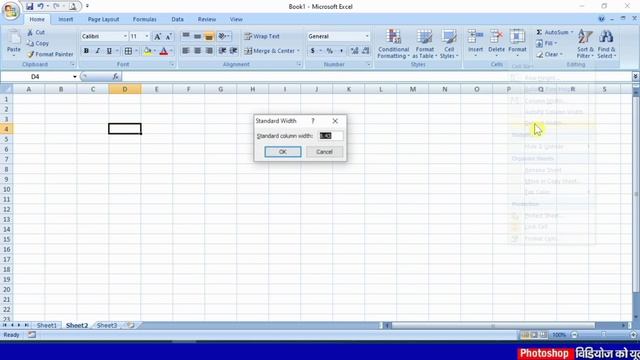Click the Office button logo
This screenshot has height=360, width=640.
coord(11,10)
